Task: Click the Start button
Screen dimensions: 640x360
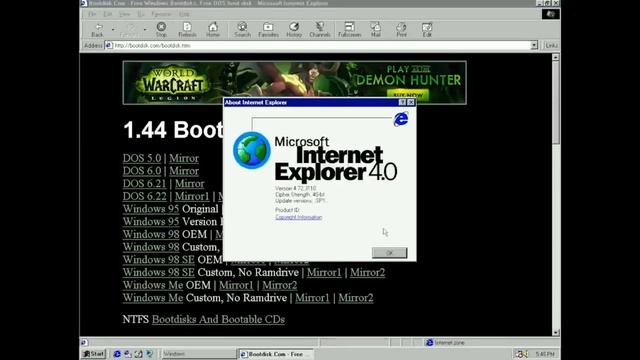Action: (x=93, y=354)
